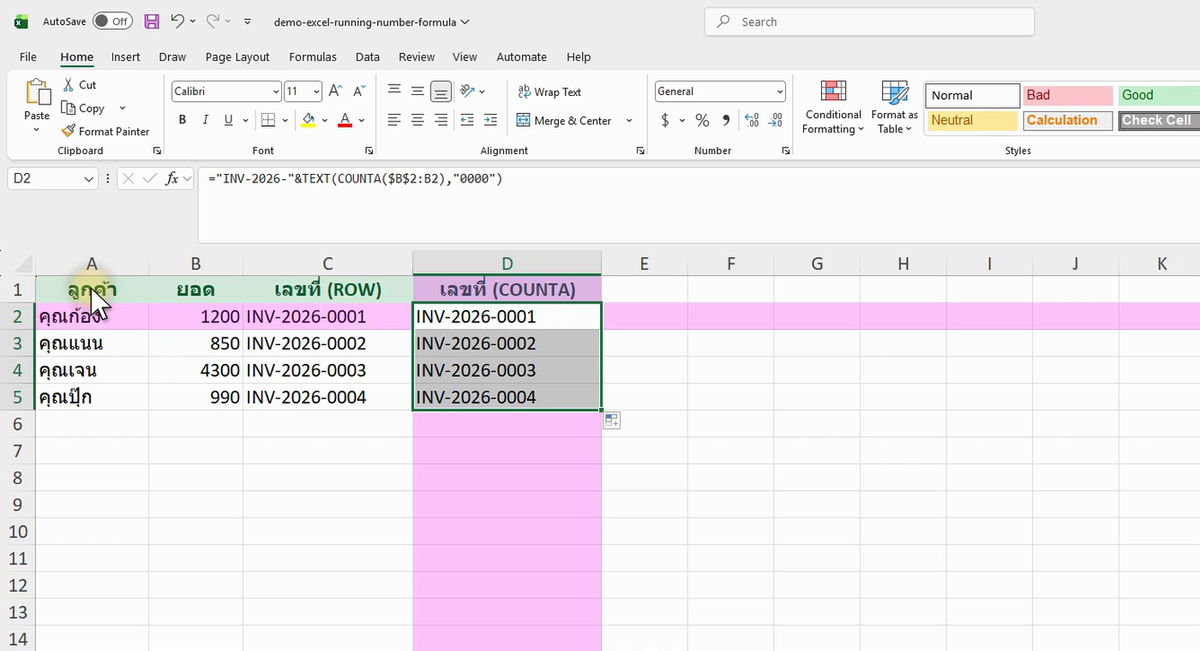The width and height of the screenshot is (1200, 651).
Task: Select cell C3 INV-2026-0002
Action: [x=327, y=343]
